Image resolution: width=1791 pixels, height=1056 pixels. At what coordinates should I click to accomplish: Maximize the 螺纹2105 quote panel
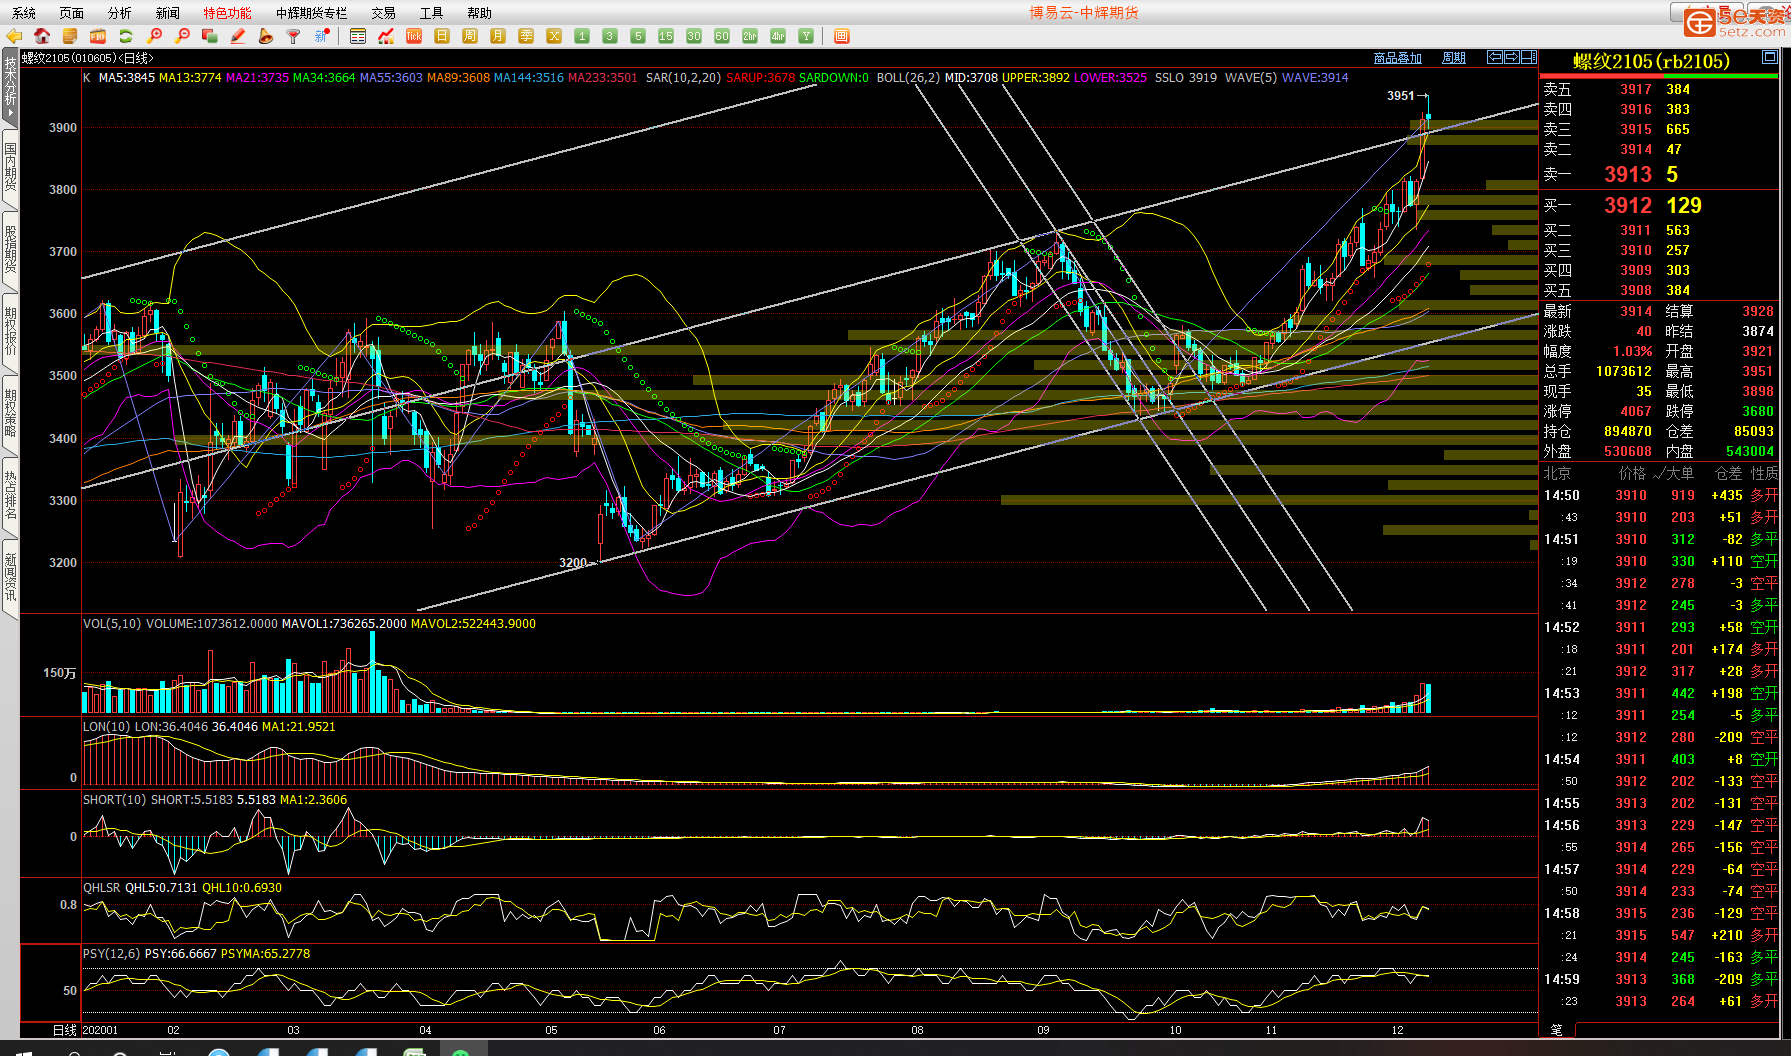[x=1769, y=57]
